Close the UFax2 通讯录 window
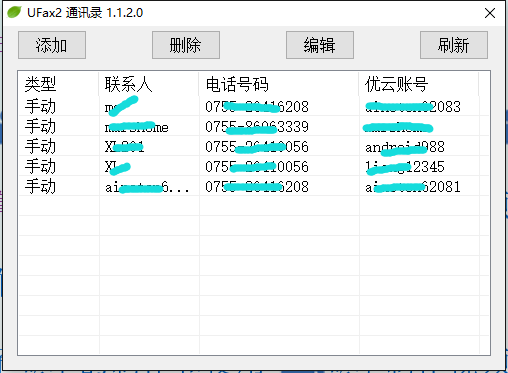 [490, 13]
